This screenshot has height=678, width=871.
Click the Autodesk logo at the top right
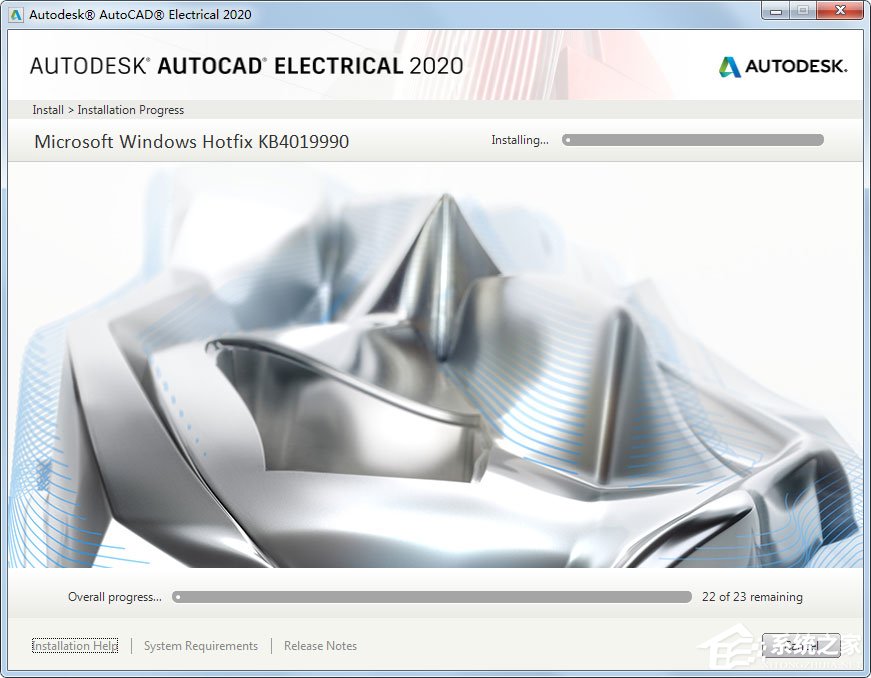[x=783, y=68]
